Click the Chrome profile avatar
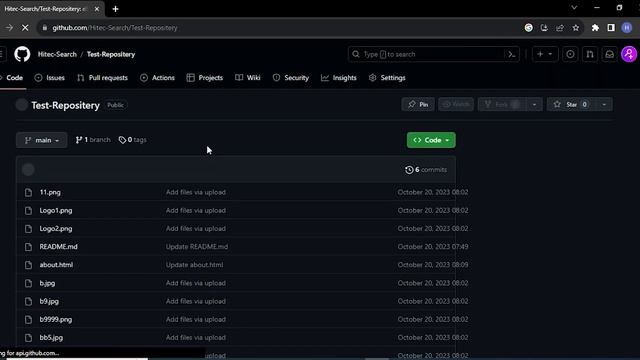Viewport: 640px width, 360px height. tap(627, 28)
